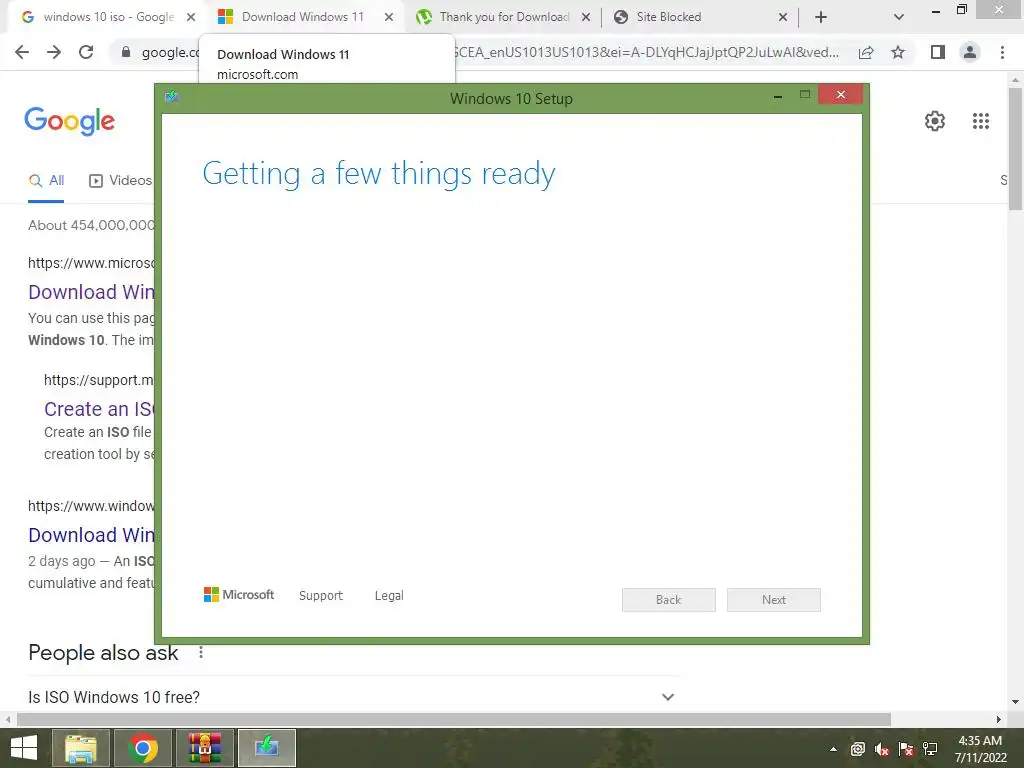Click Microsoft logo in Setup window
This screenshot has height=768, width=1024.
tap(239, 594)
